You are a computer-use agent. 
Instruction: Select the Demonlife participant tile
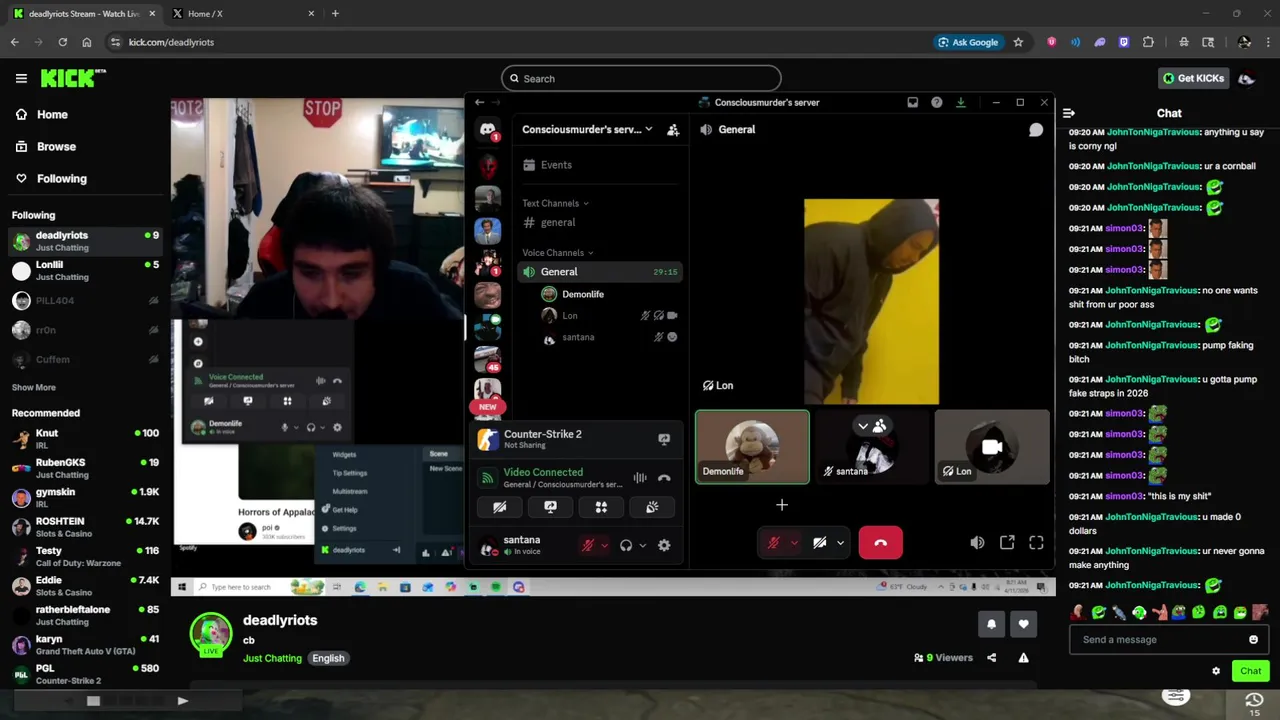[752, 447]
